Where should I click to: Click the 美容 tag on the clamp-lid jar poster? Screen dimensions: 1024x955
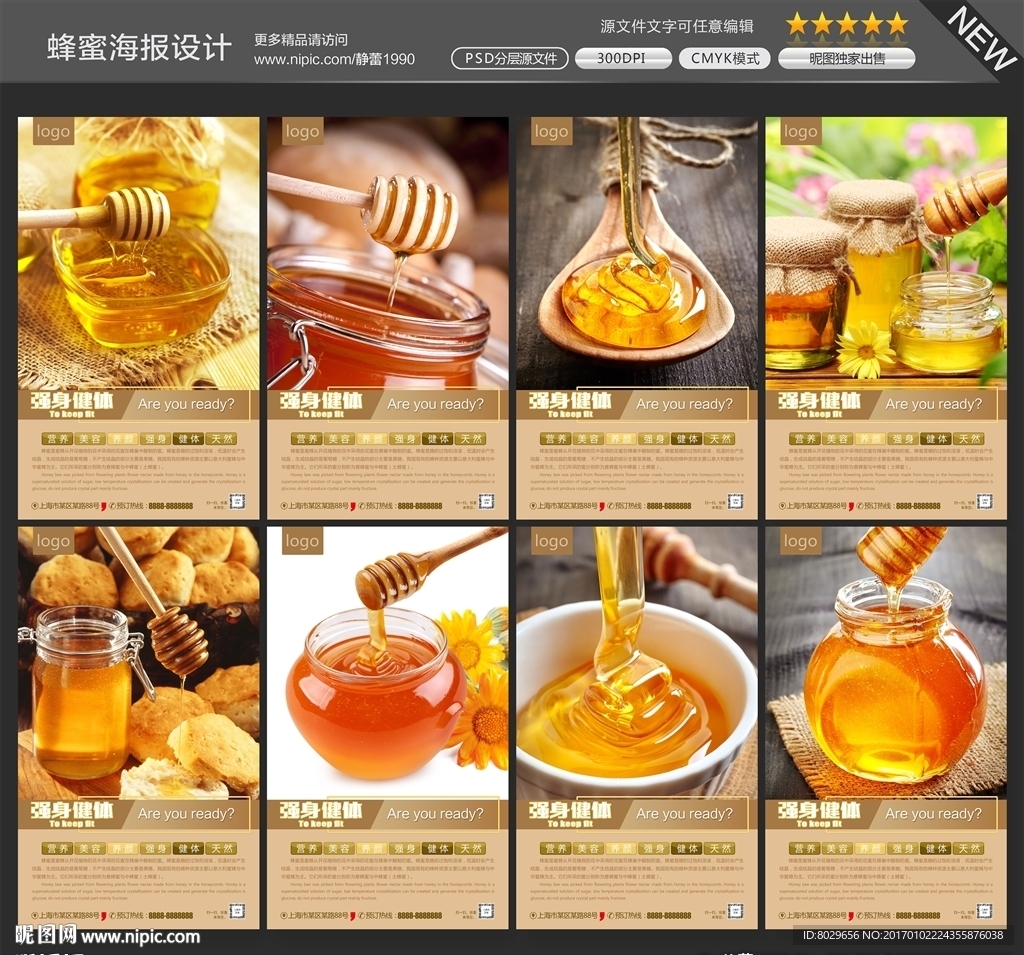(x=340, y=438)
